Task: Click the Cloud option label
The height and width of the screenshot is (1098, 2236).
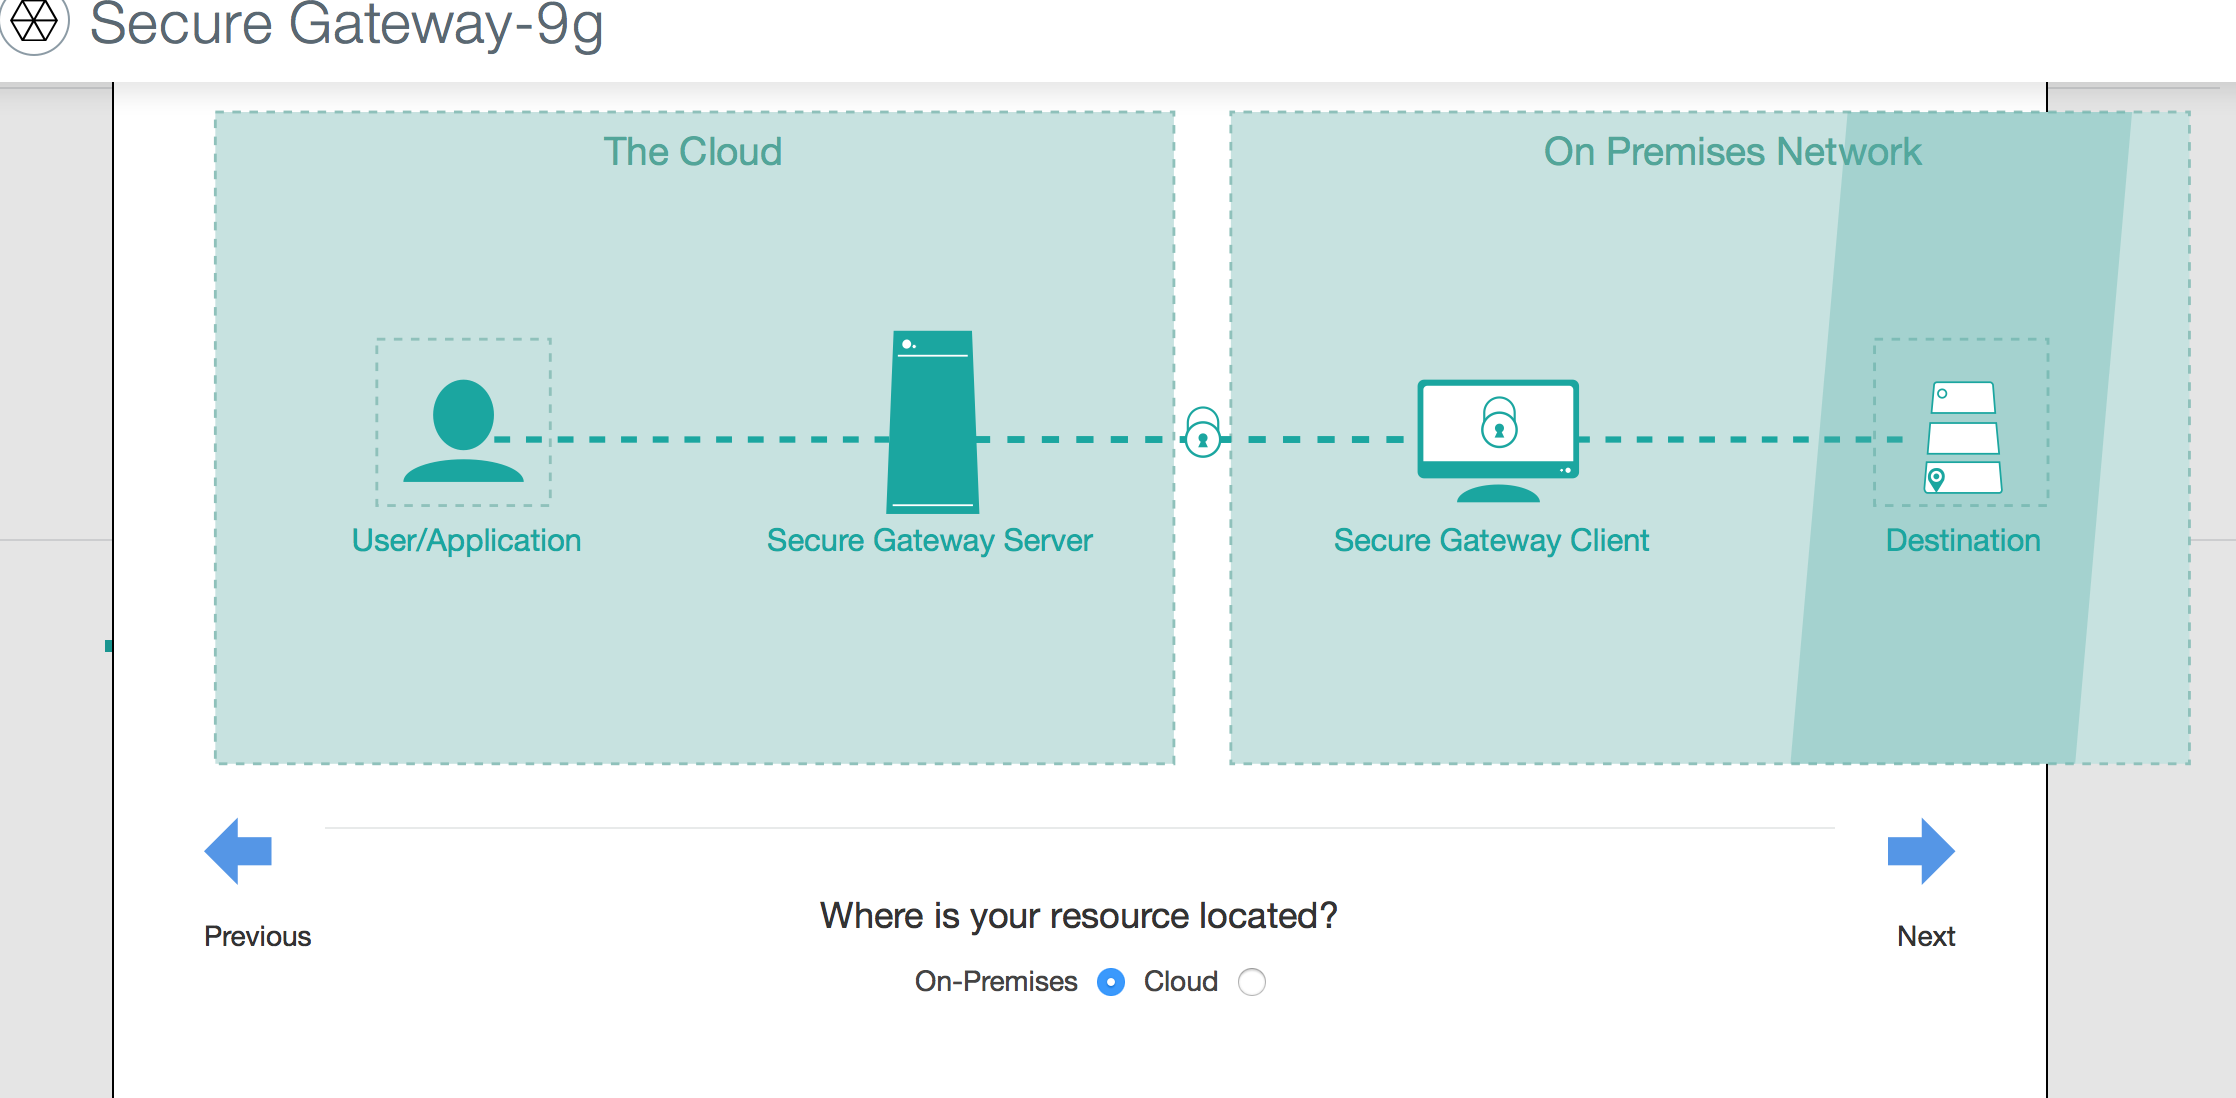Action: point(1180,982)
